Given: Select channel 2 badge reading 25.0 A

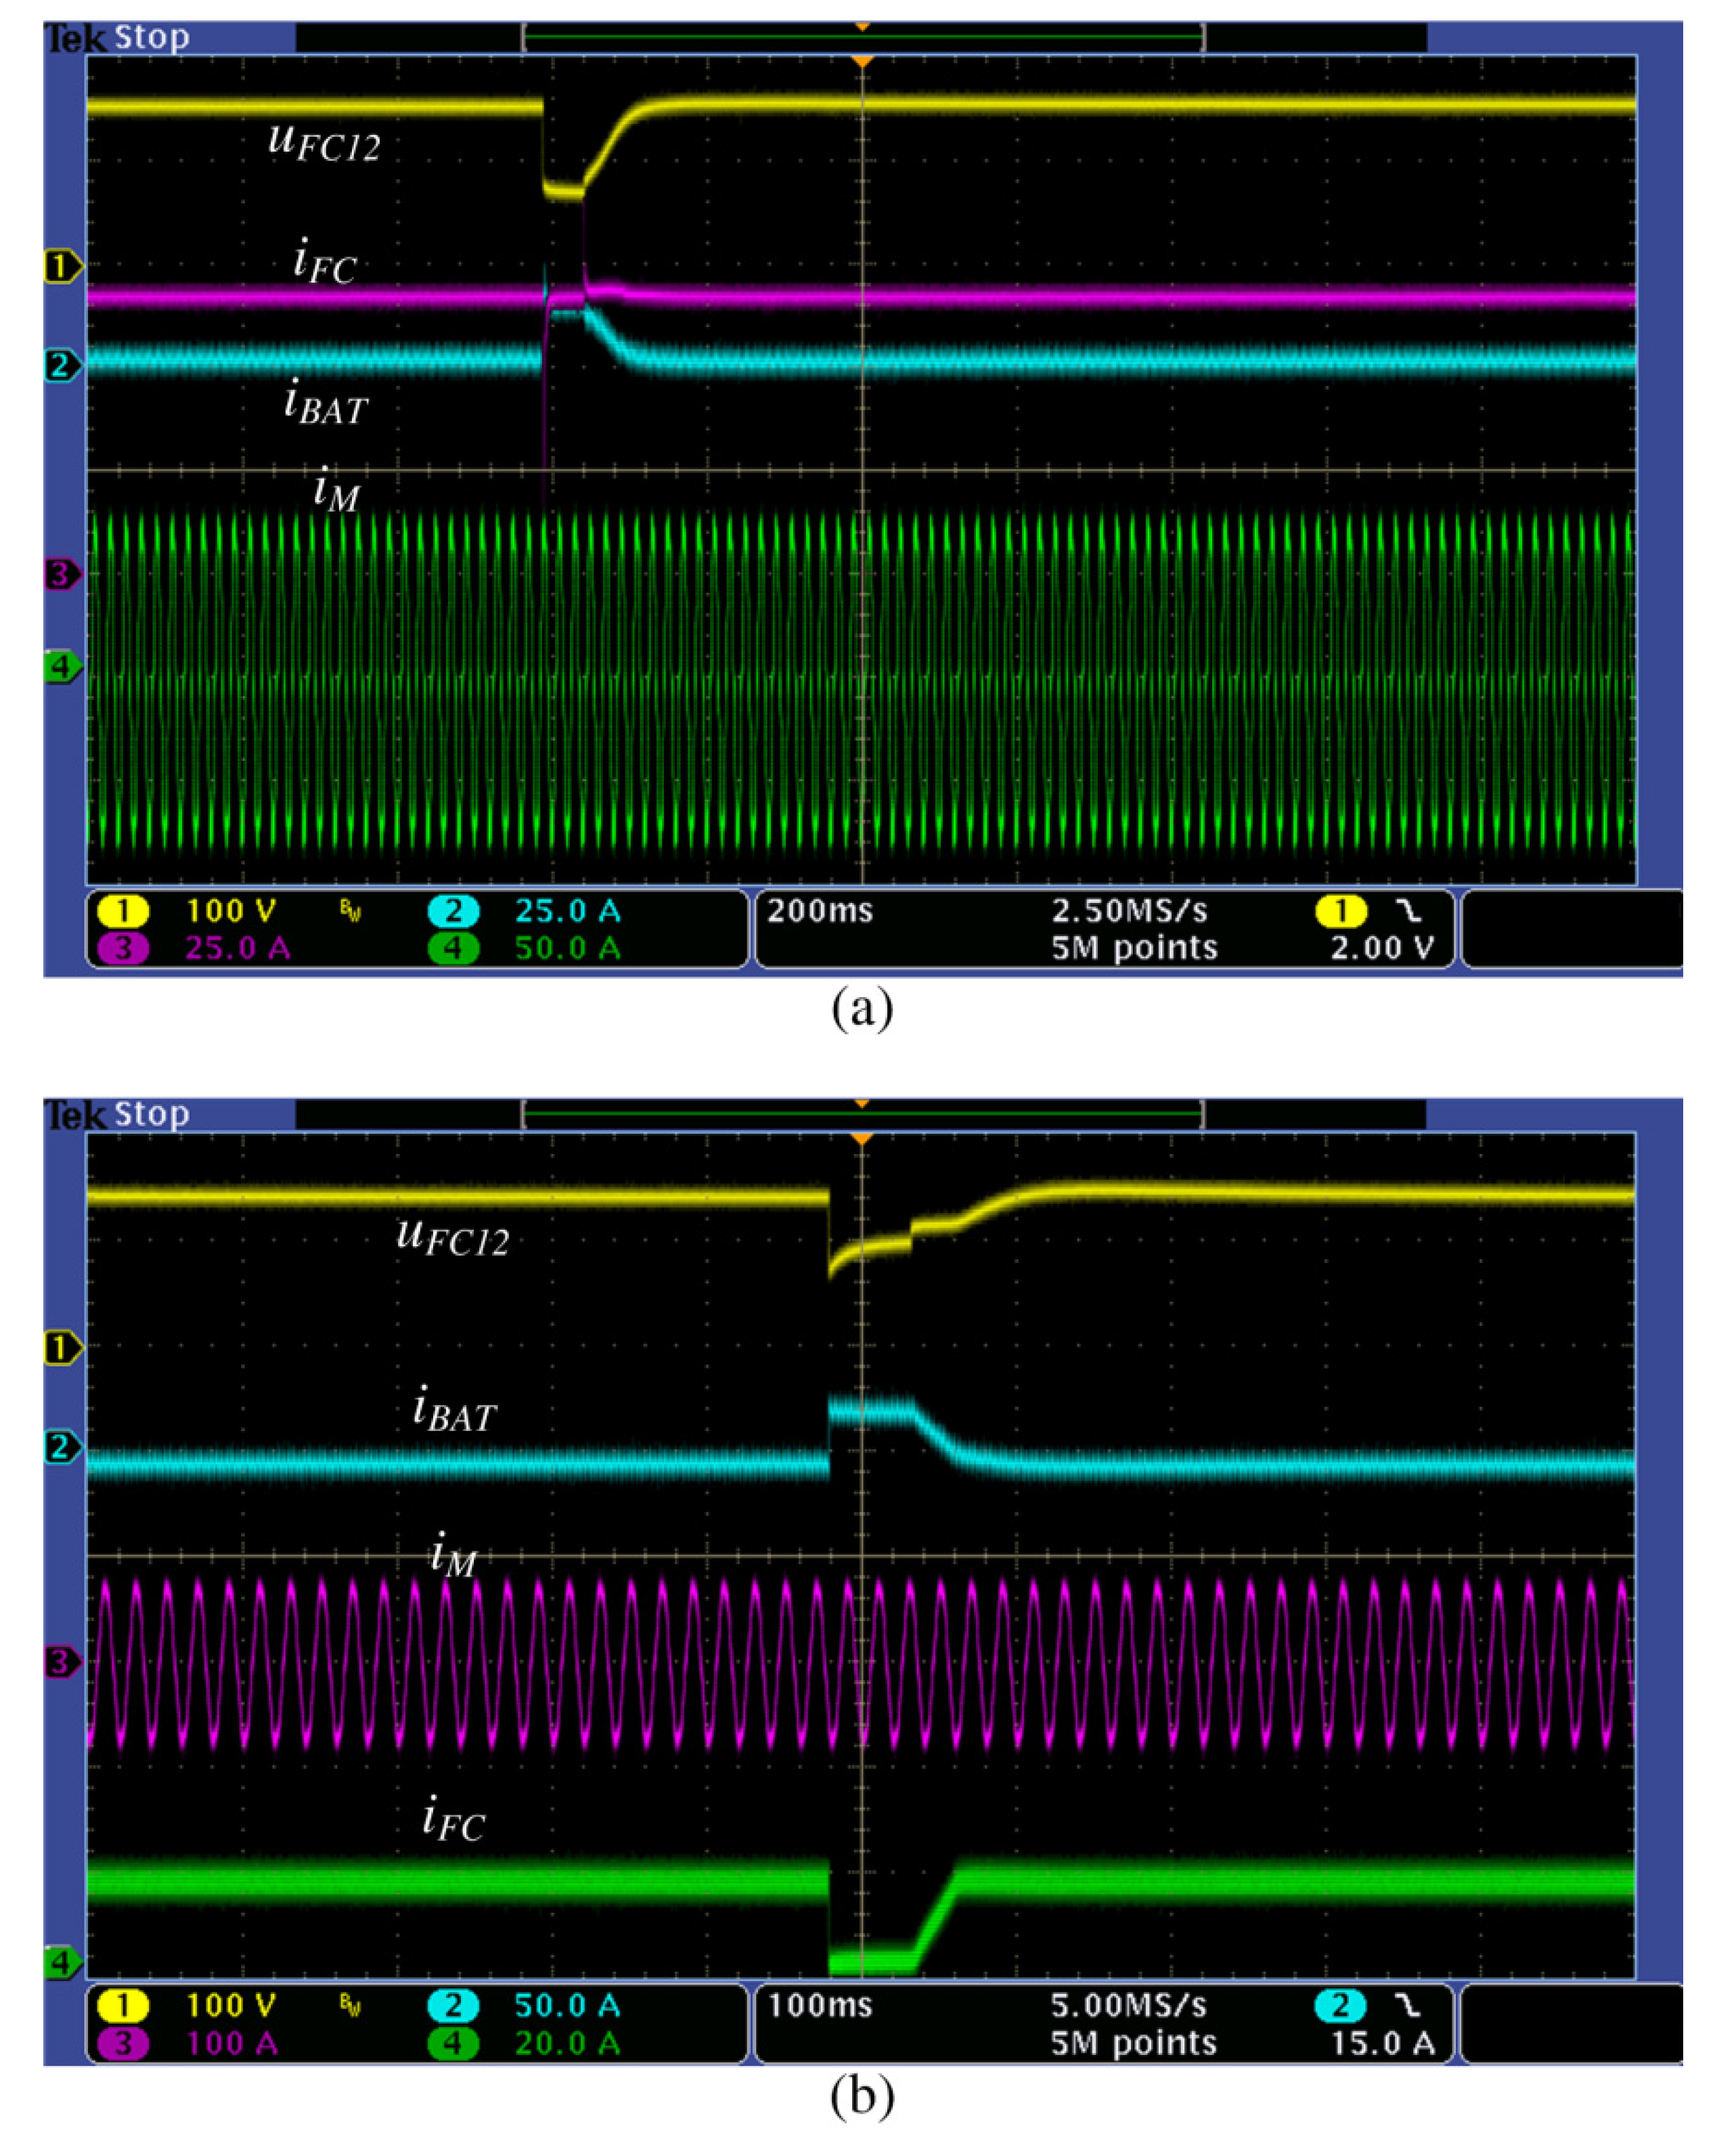Looking at the screenshot, I should (x=454, y=911).
